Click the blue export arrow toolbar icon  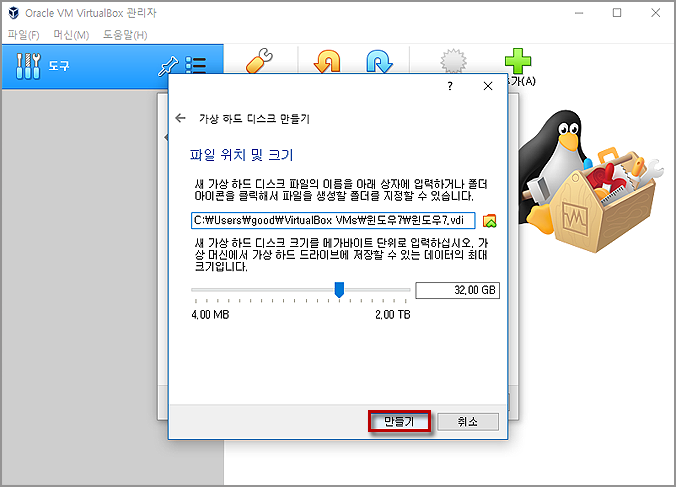379,61
